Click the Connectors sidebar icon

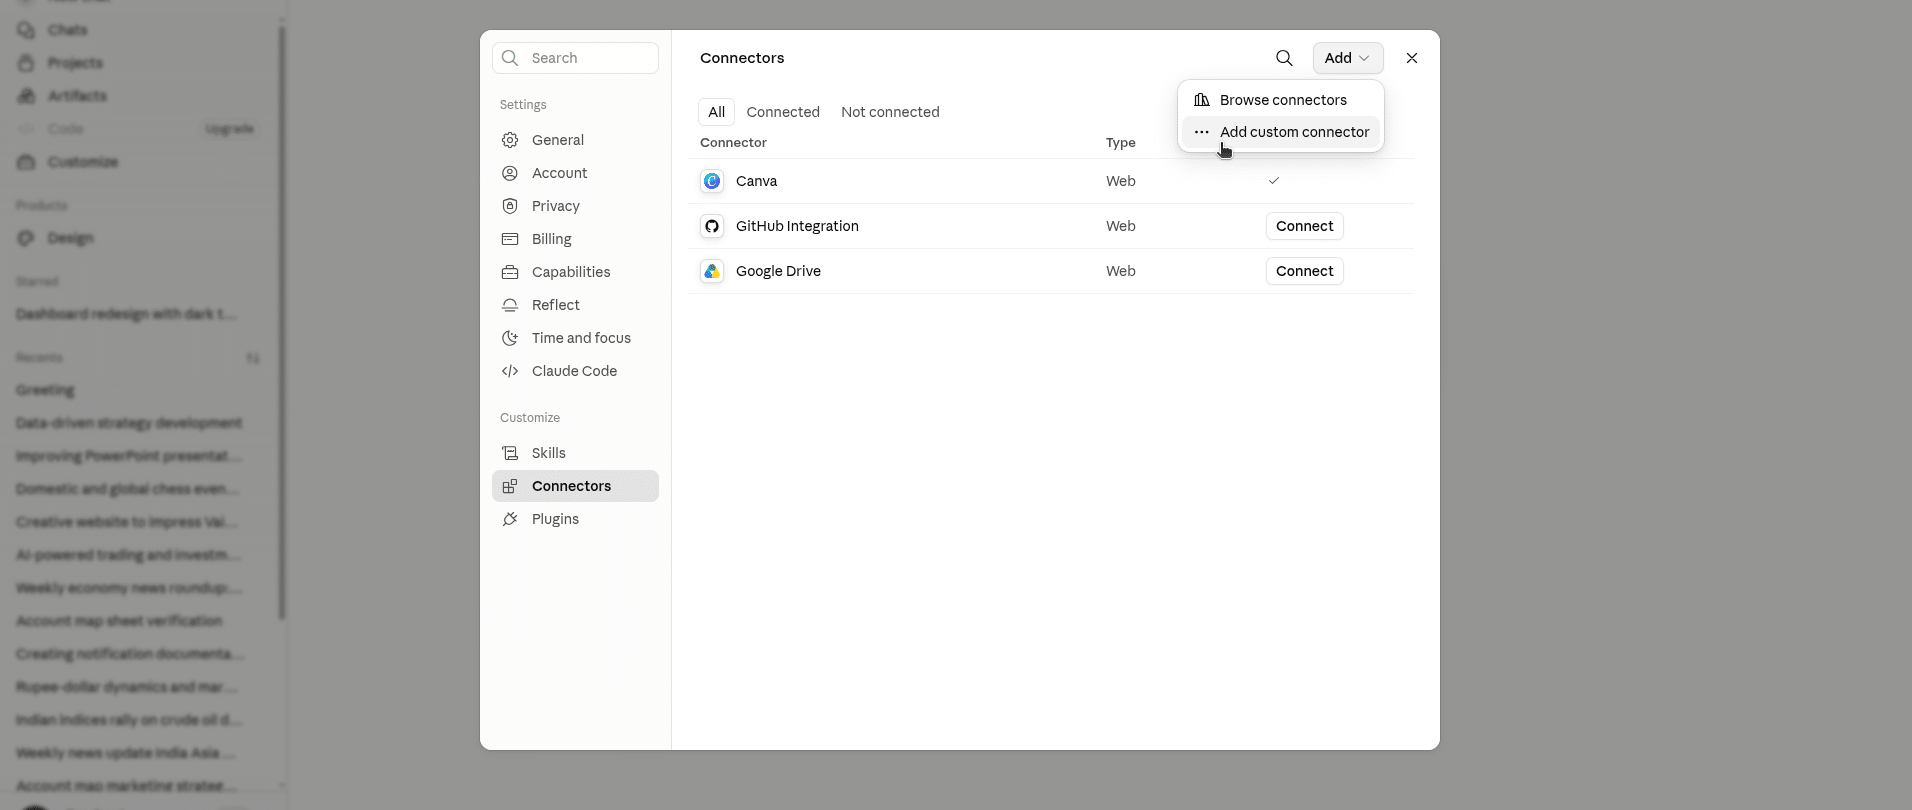coord(510,486)
